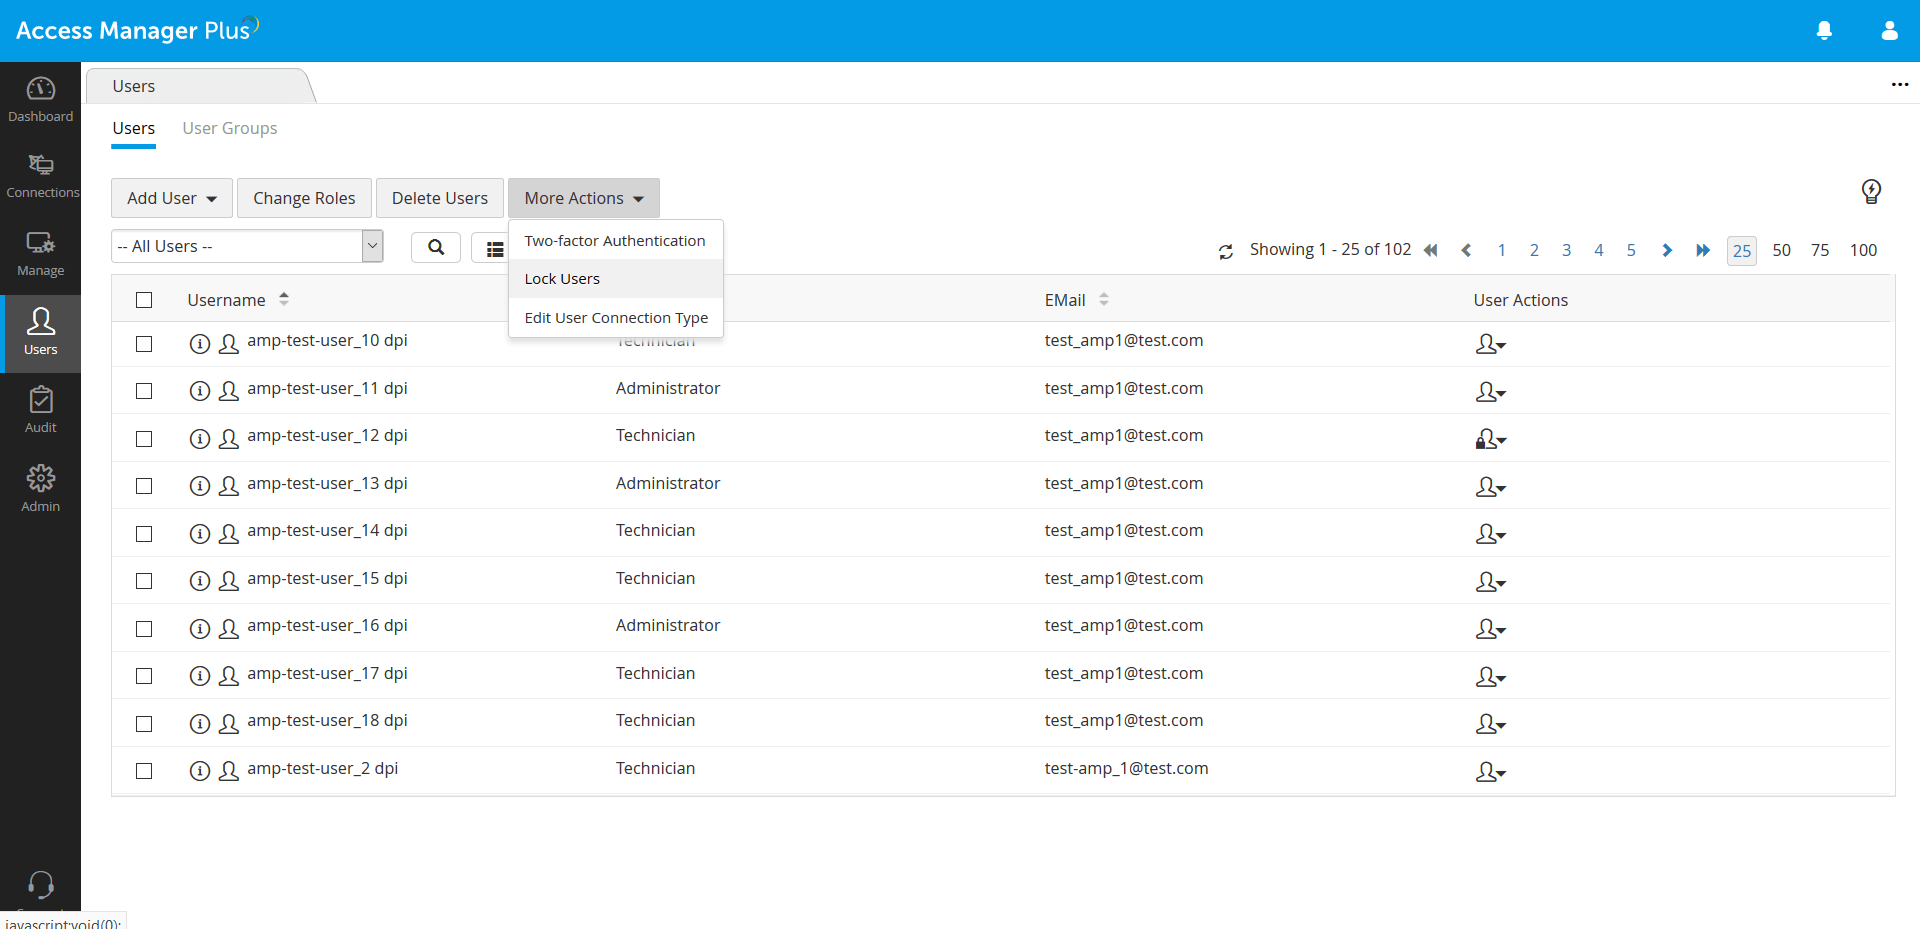Select checkbox for amp-test-user_2 dpi
Screen dimensions: 1920x929
[144, 771]
